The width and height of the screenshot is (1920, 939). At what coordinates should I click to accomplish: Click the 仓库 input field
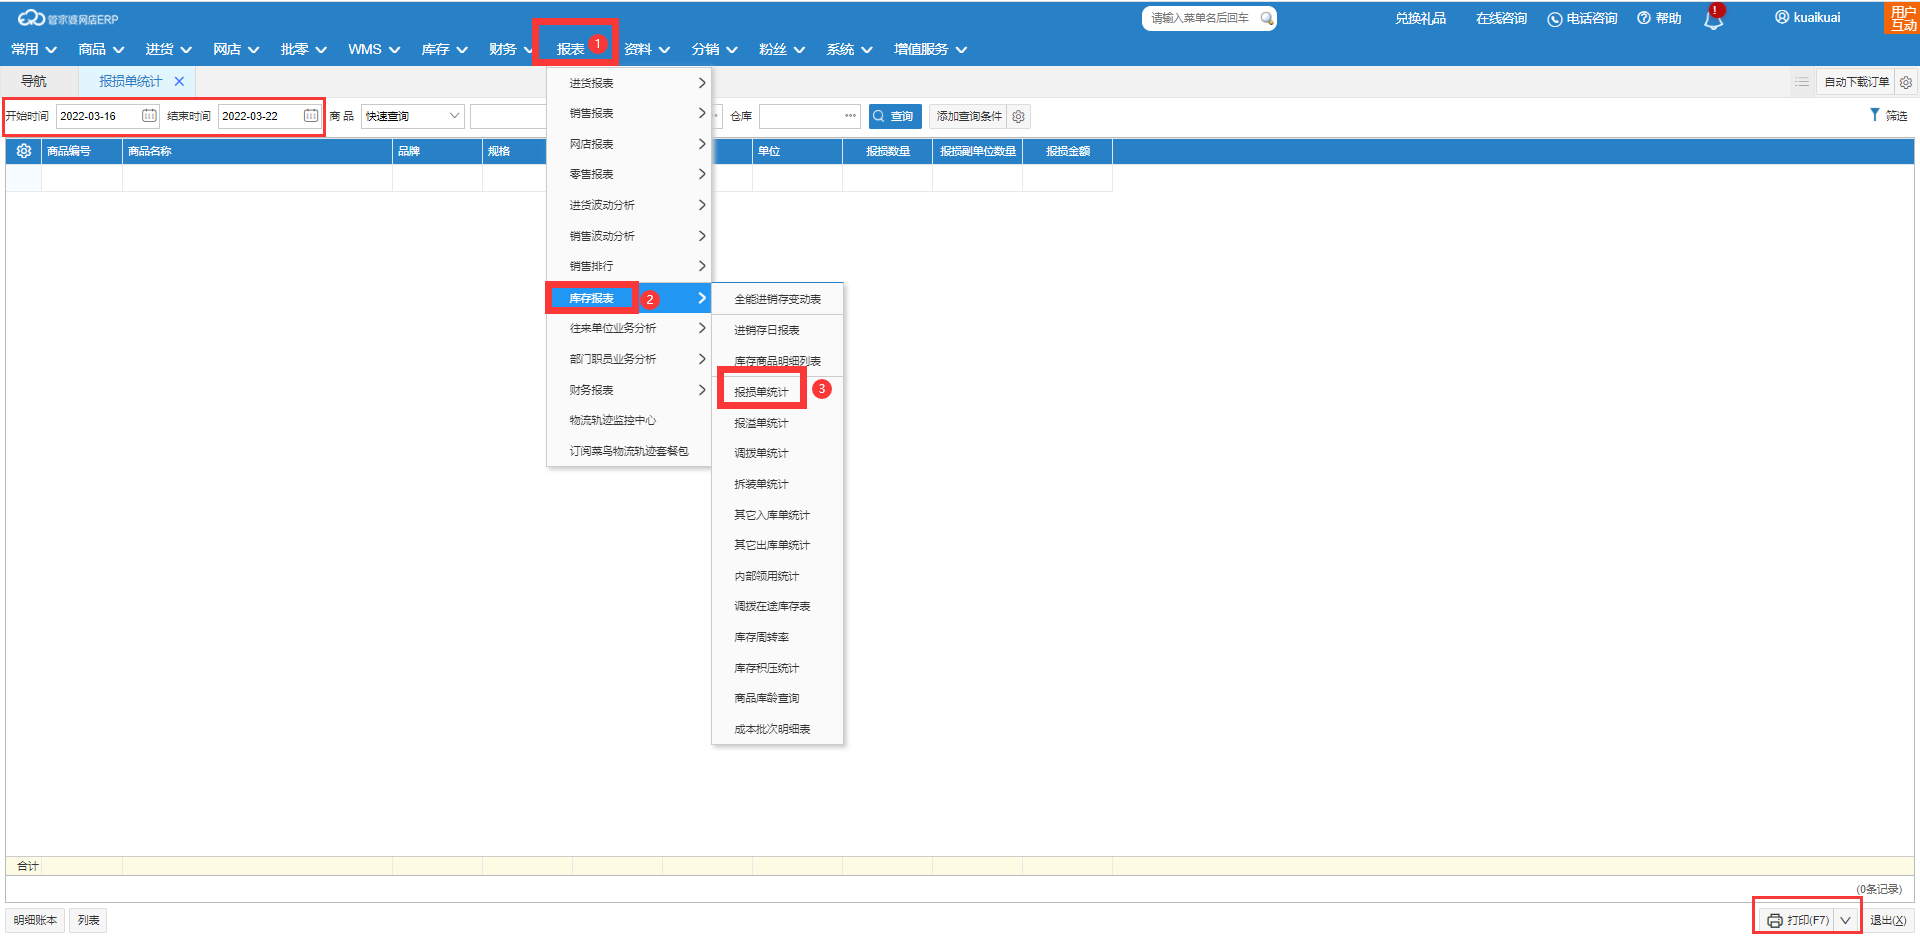(801, 116)
